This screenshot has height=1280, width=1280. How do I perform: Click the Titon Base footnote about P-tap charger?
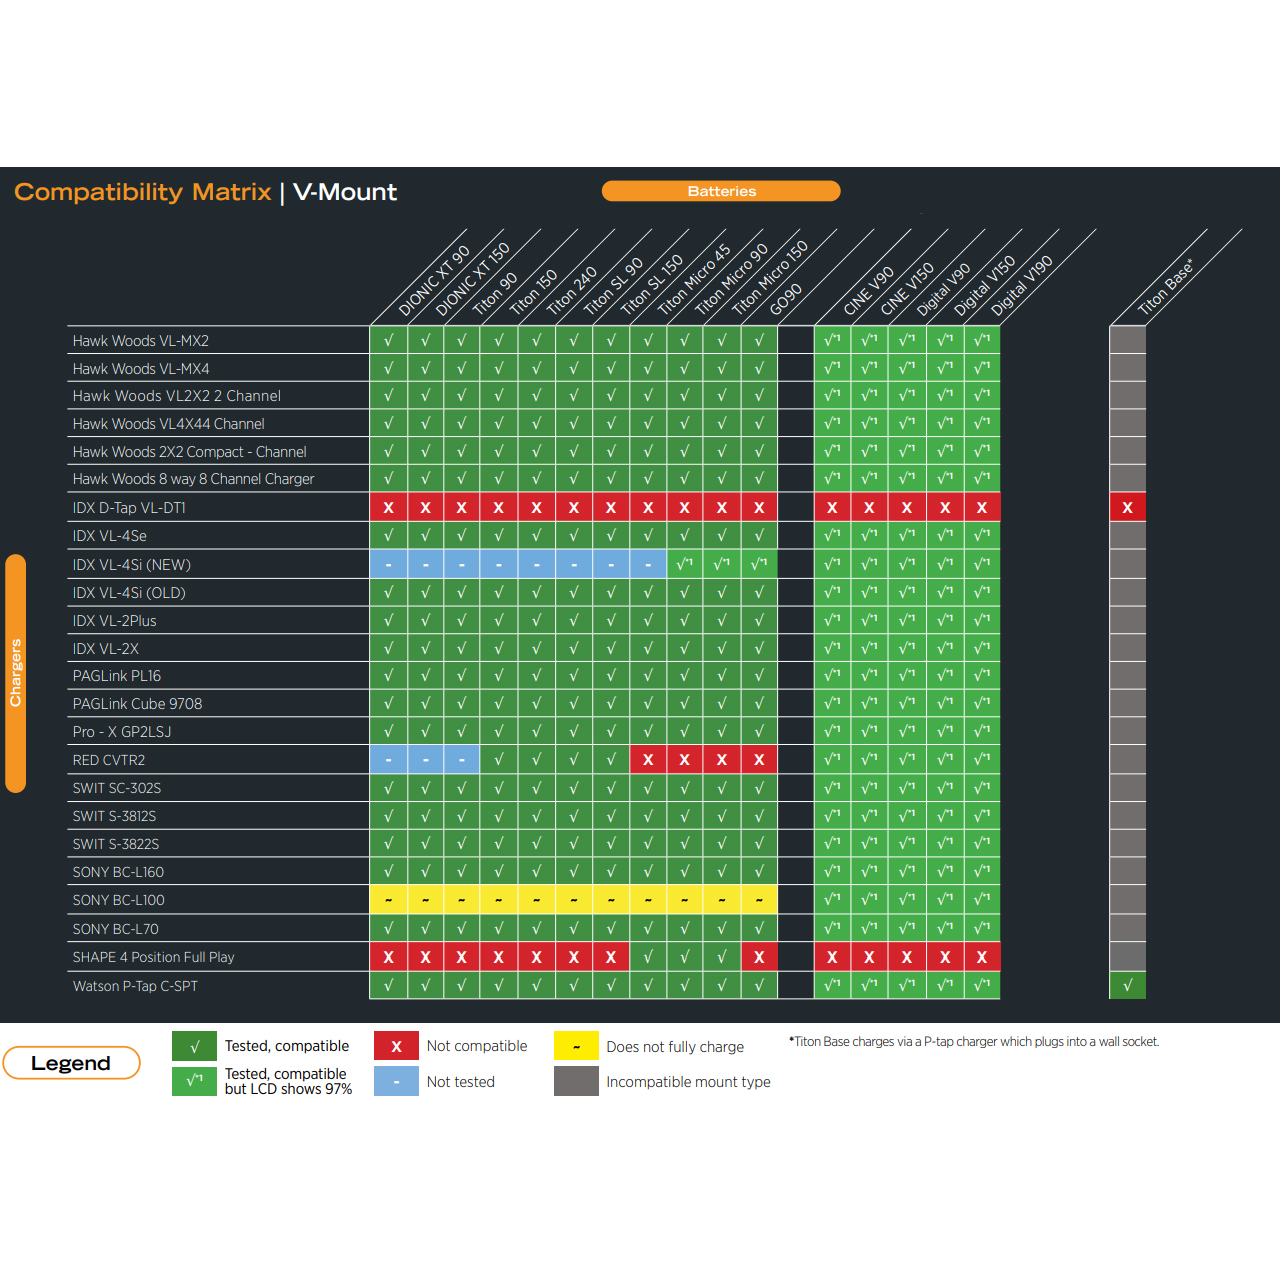click(x=974, y=1042)
